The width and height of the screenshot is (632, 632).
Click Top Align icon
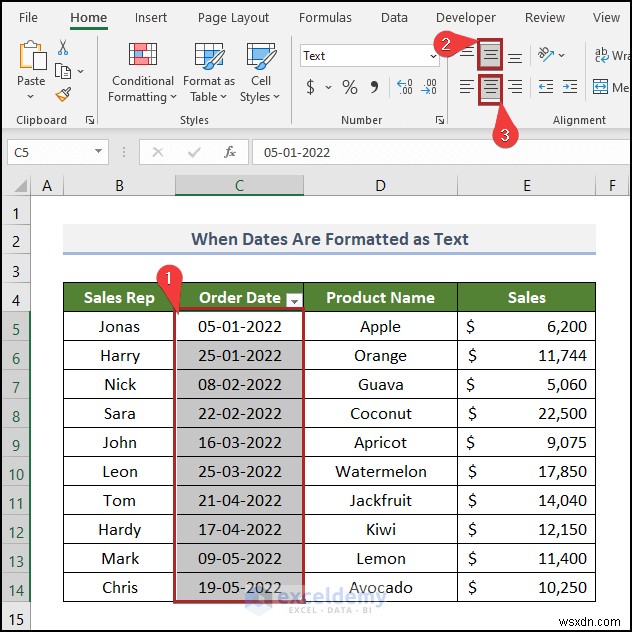coord(467,54)
